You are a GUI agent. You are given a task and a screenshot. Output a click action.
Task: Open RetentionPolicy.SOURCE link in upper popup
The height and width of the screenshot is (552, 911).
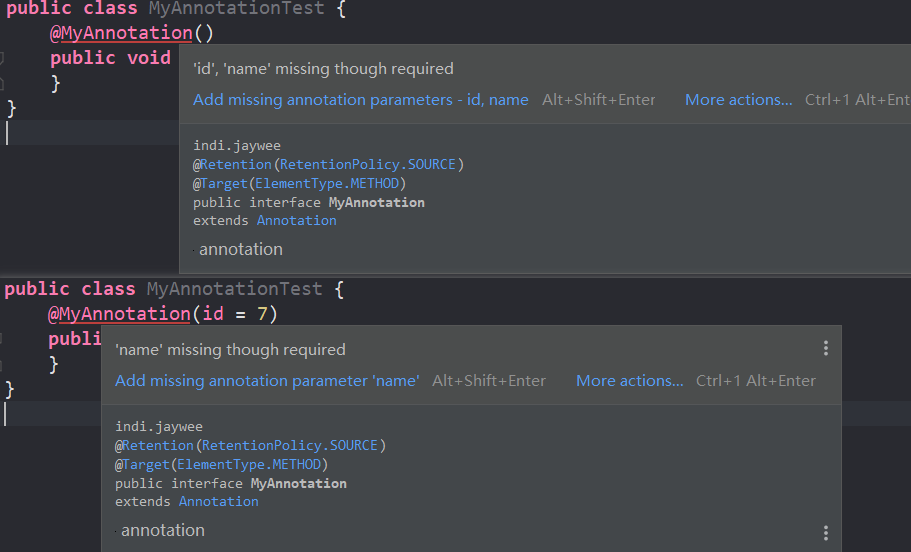click(x=369, y=164)
